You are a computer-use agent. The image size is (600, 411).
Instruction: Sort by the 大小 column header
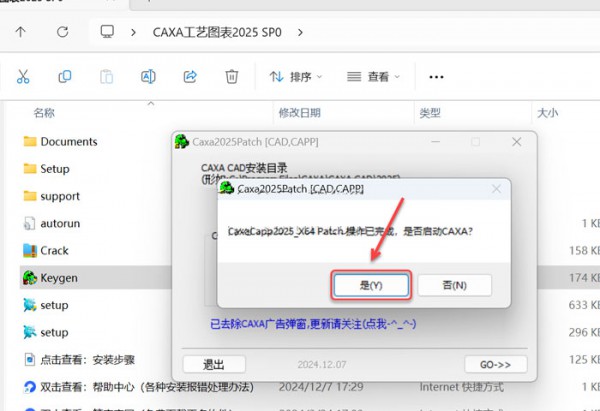(x=547, y=113)
